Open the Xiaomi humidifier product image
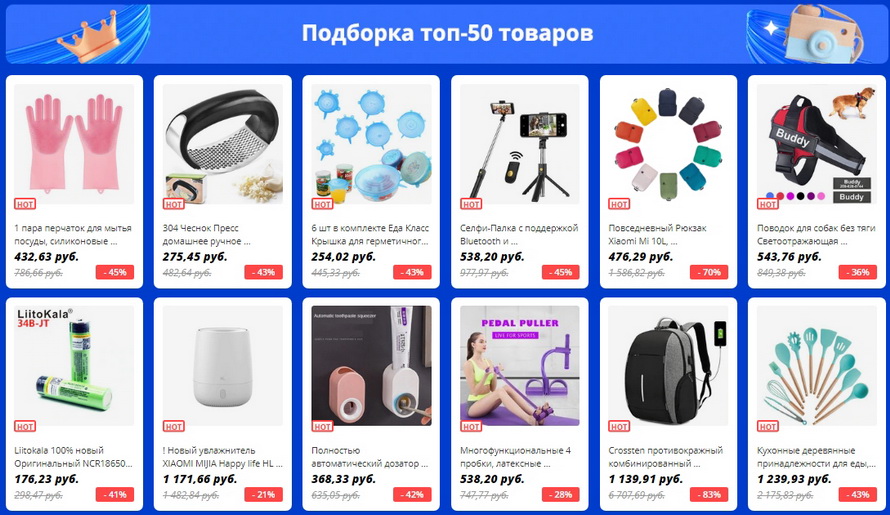The image size is (890, 515). pyautogui.click(x=222, y=366)
